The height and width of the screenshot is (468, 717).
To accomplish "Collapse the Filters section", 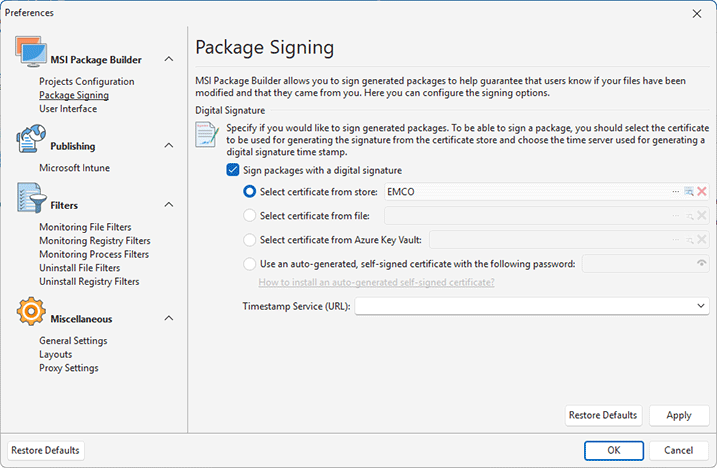I will pyautogui.click(x=169, y=204).
